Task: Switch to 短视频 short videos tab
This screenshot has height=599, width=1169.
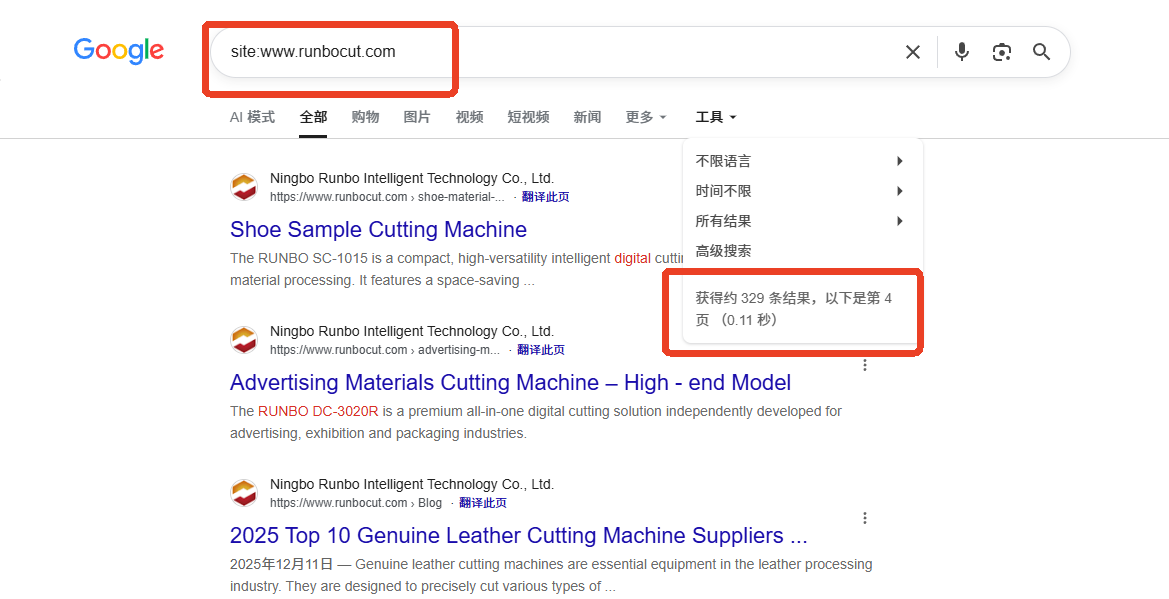Action: pyautogui.click(x=529, y=117)
